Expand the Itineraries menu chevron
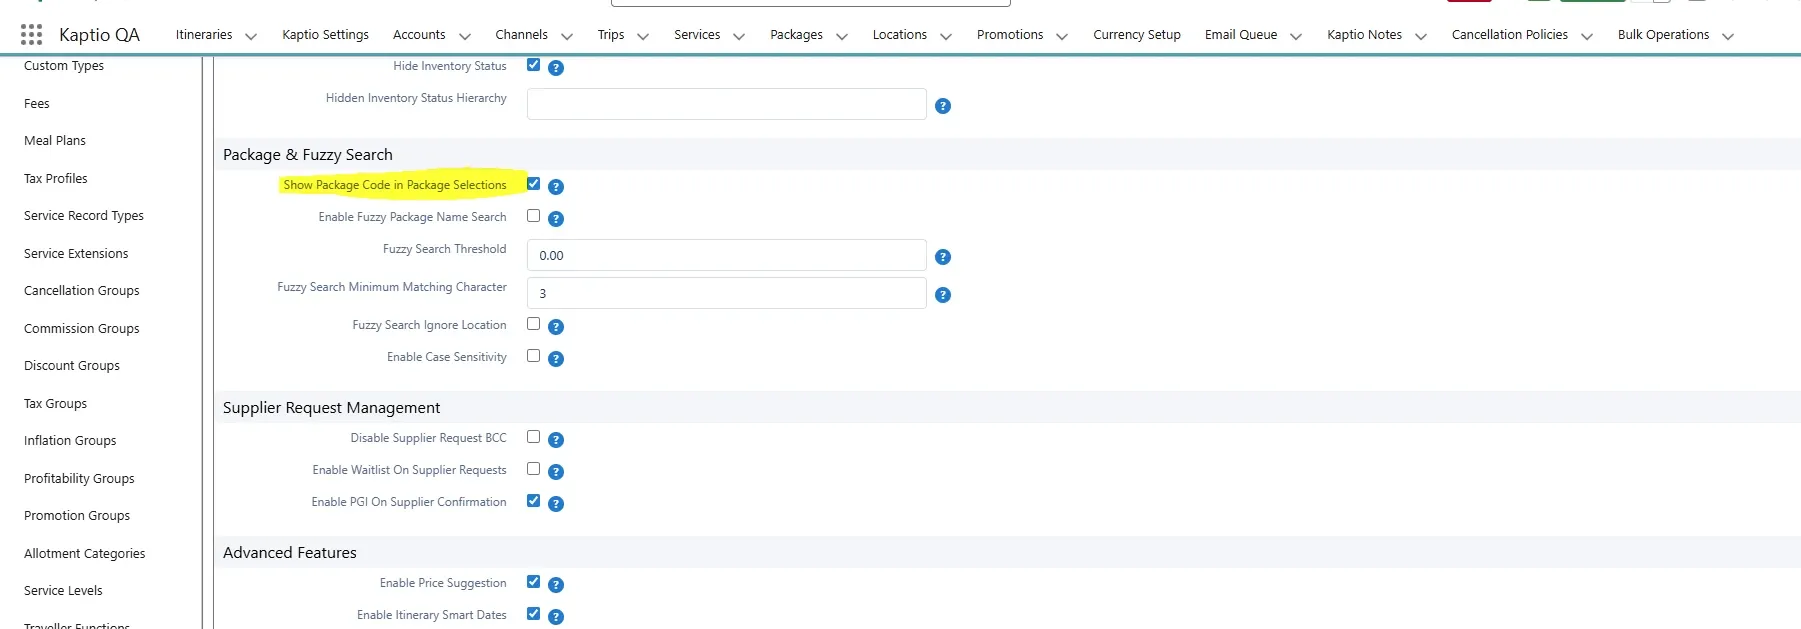 click(251, 36)
